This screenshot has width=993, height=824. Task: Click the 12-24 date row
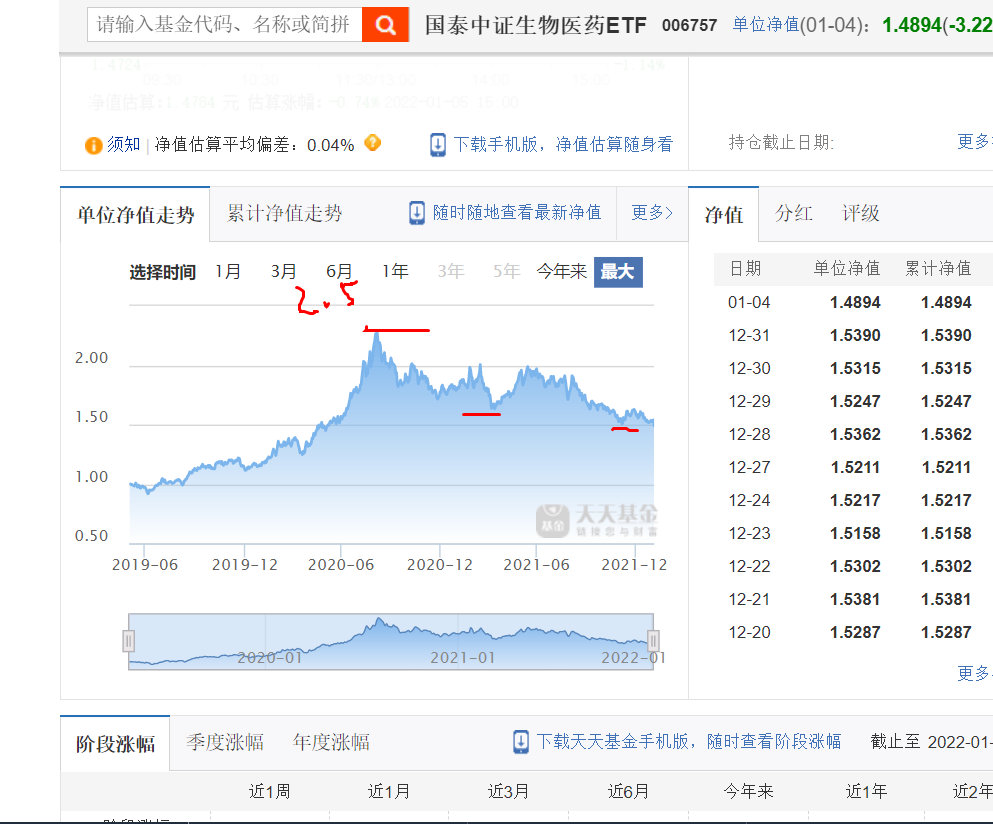tap(852, 500)
